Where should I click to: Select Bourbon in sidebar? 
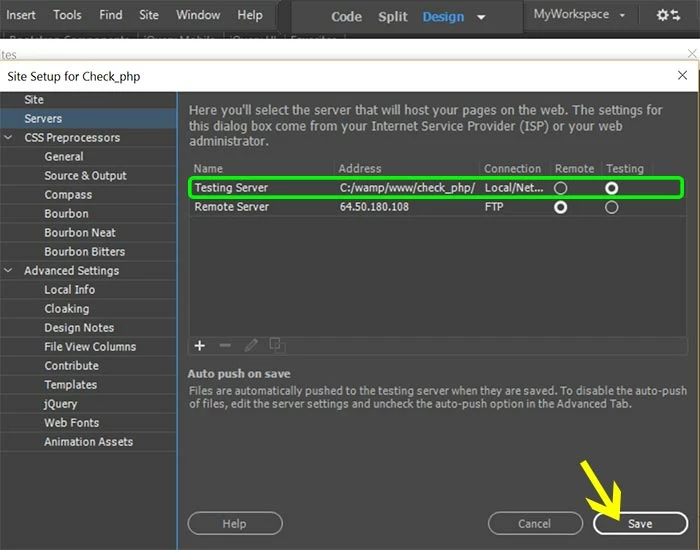[67, 214]
